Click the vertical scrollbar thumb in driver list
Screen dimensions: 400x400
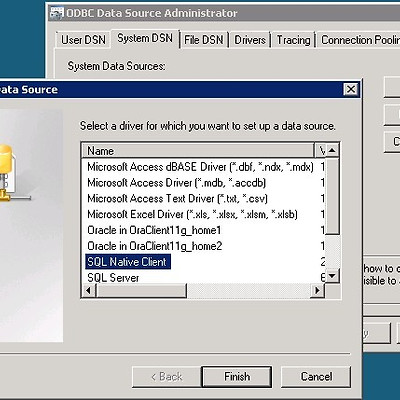click(x=332, y=196)
